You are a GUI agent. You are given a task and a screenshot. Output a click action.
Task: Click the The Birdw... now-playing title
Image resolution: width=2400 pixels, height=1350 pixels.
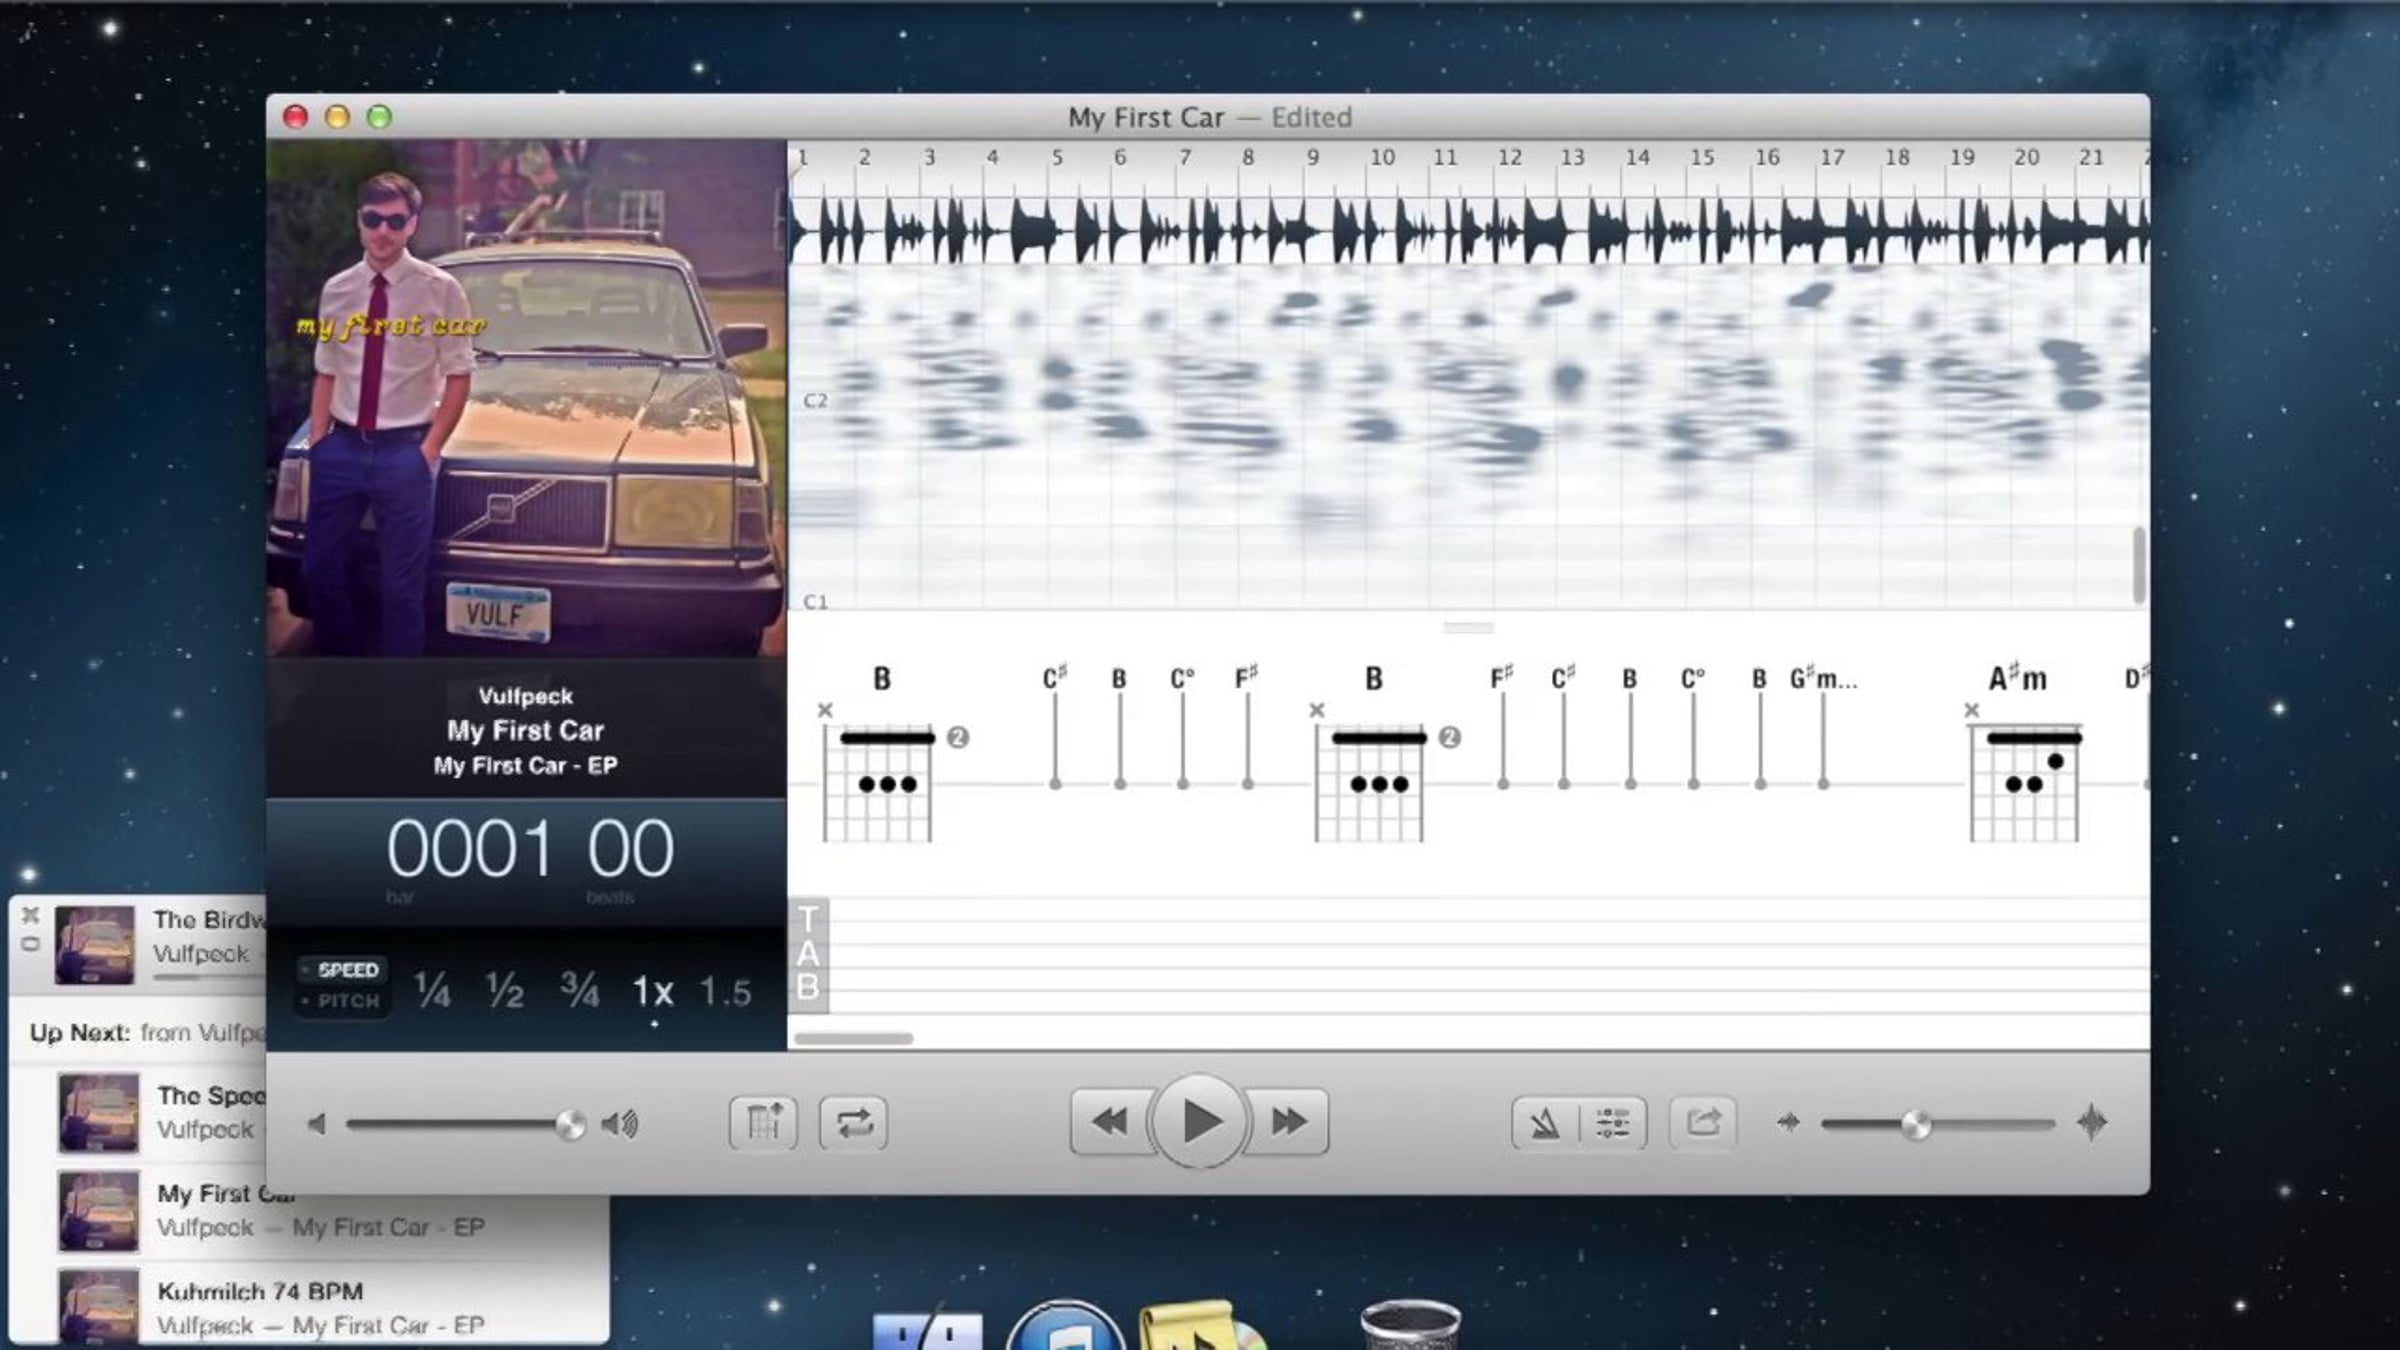tap(209, 919)
